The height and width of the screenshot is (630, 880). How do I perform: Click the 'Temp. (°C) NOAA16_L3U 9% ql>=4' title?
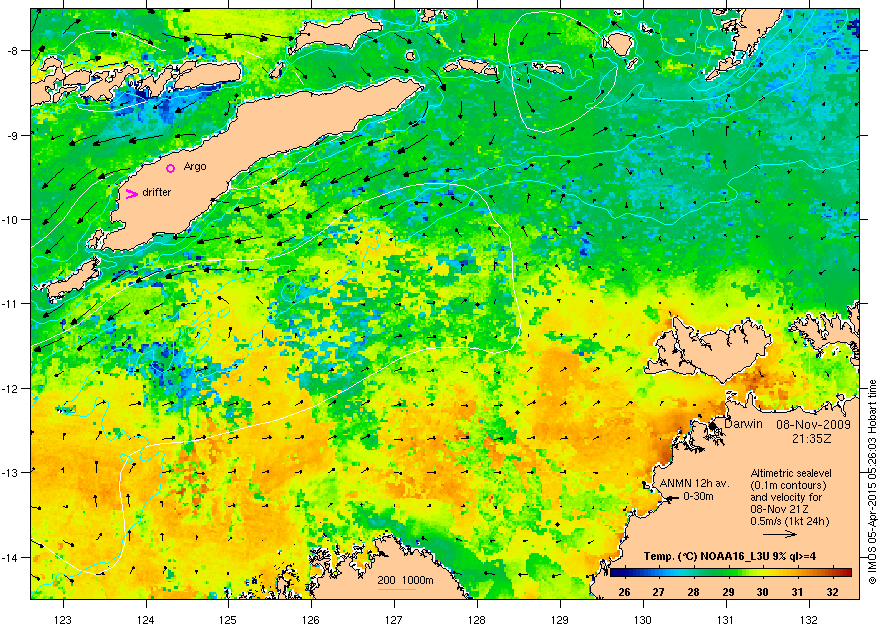pyautogui.click(x=730, y=557)
